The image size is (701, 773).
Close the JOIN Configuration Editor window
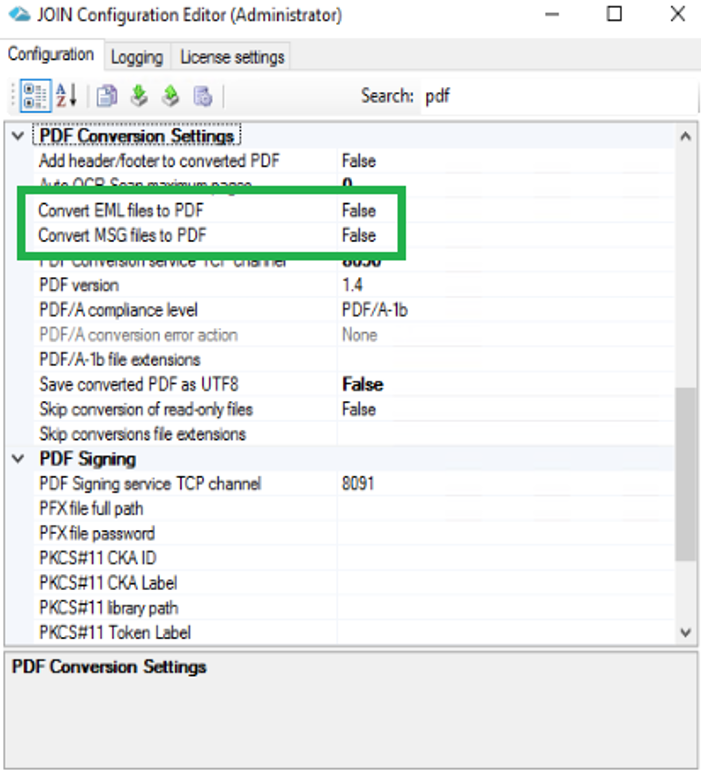pos(678,14)
